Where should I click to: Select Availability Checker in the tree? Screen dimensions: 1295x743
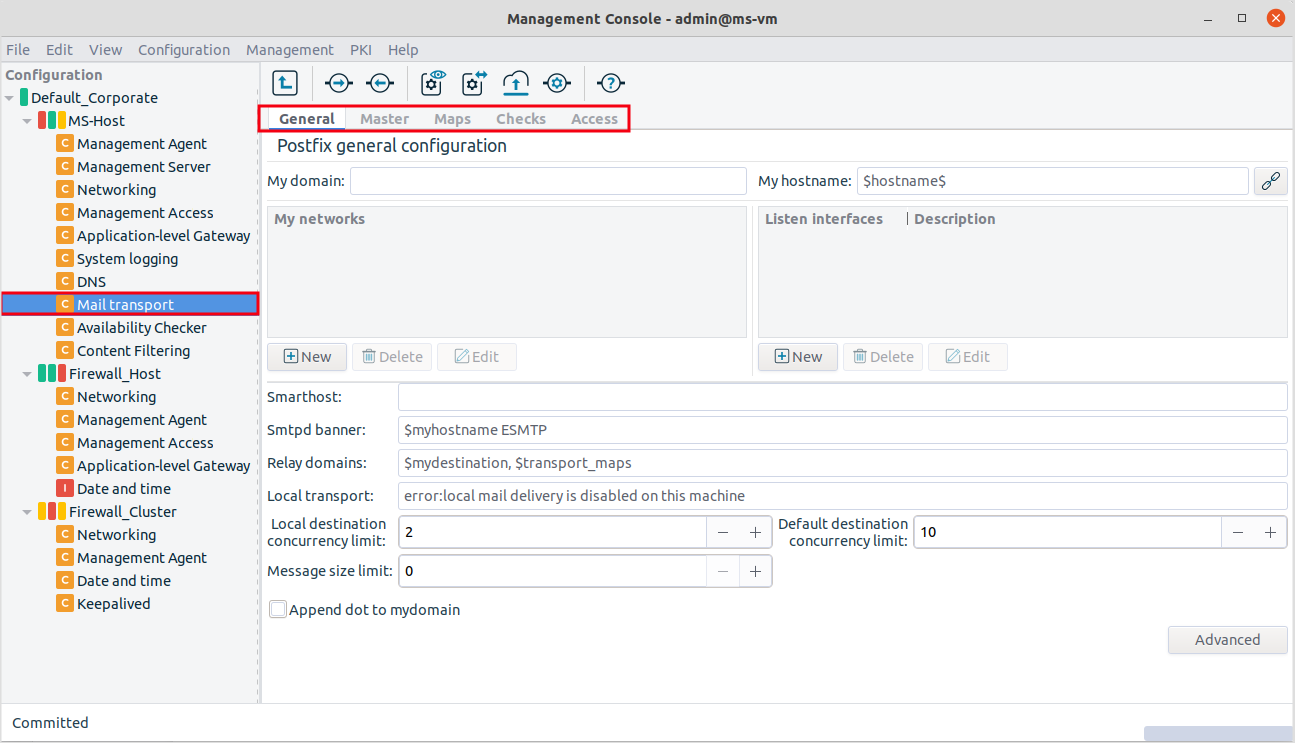tap(141, 328)
